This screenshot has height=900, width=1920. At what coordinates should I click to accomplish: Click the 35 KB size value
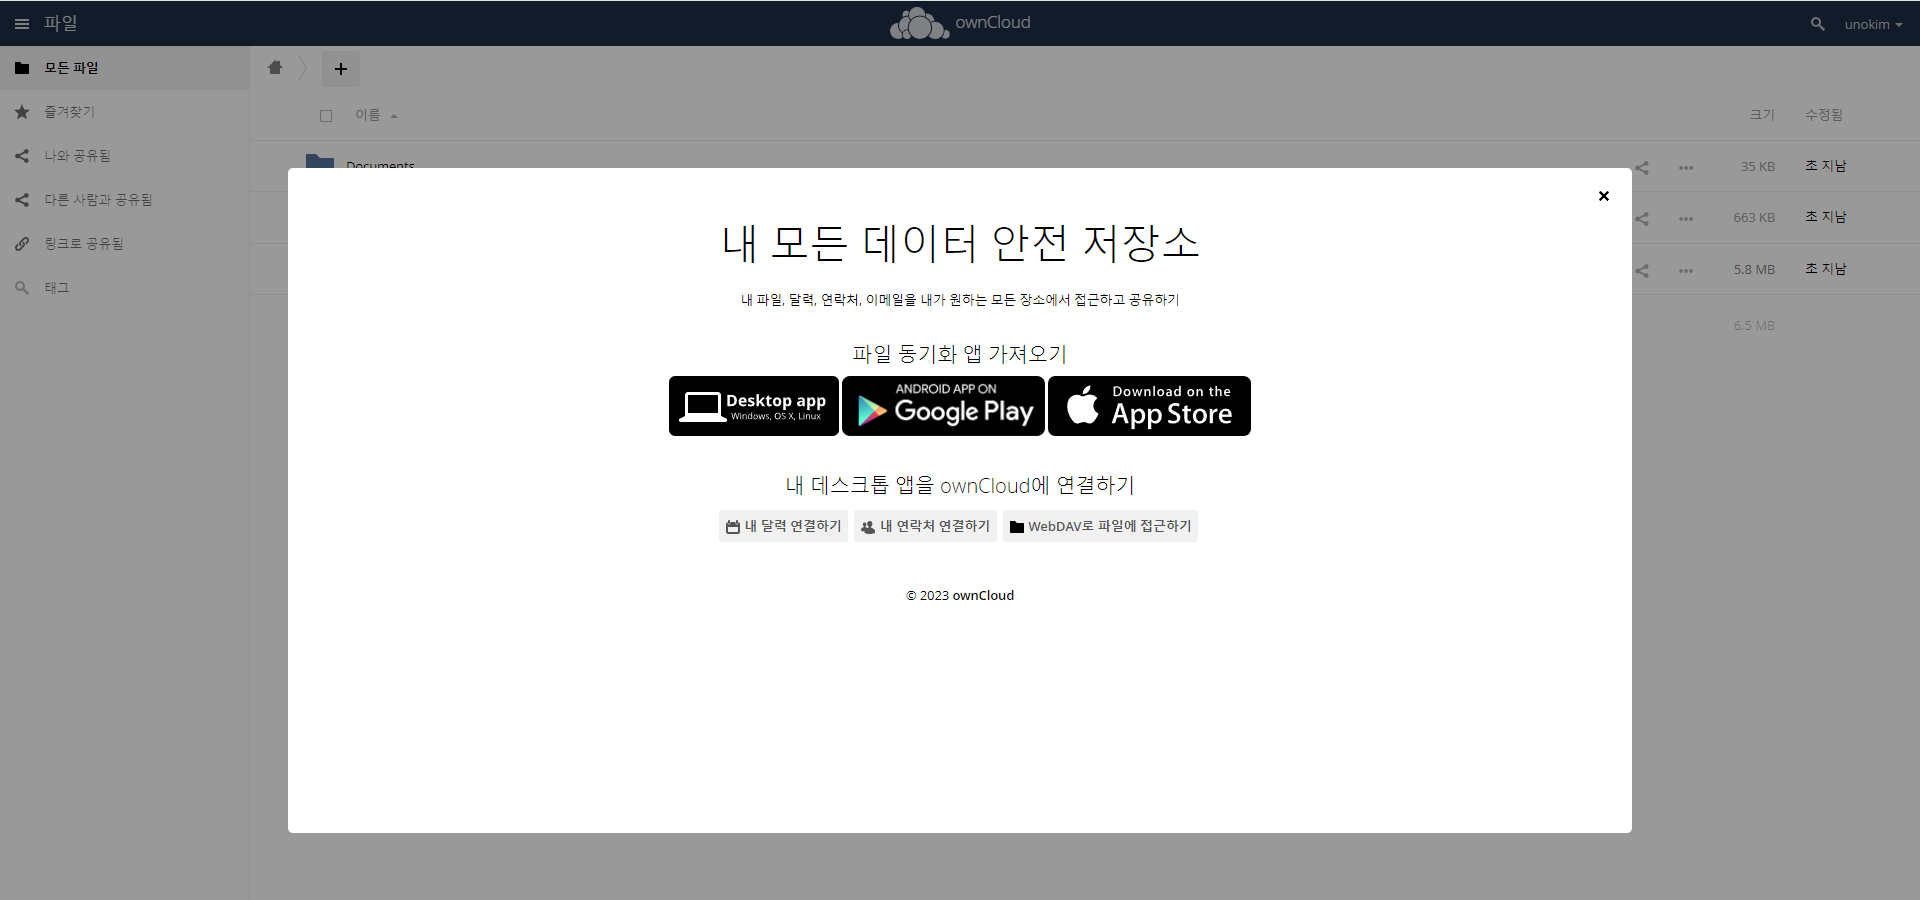point(1757,166)
